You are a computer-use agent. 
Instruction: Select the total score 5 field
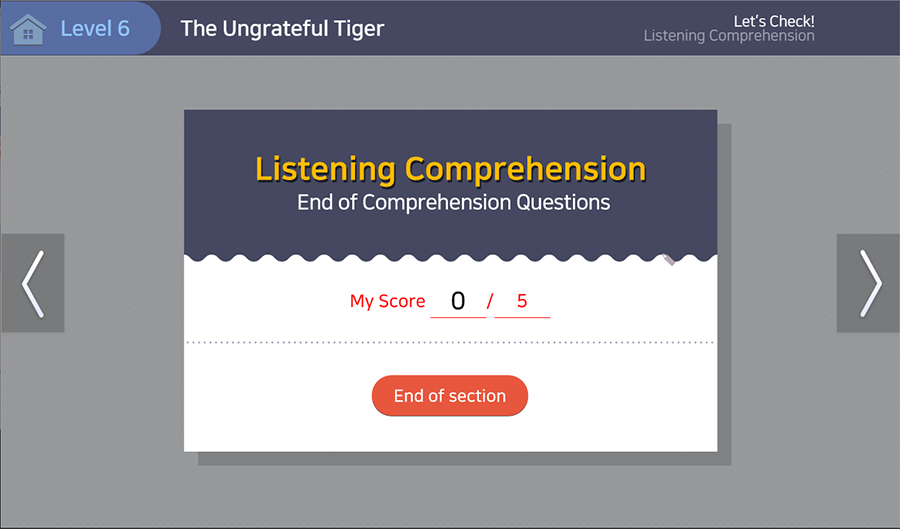[522, 301]
